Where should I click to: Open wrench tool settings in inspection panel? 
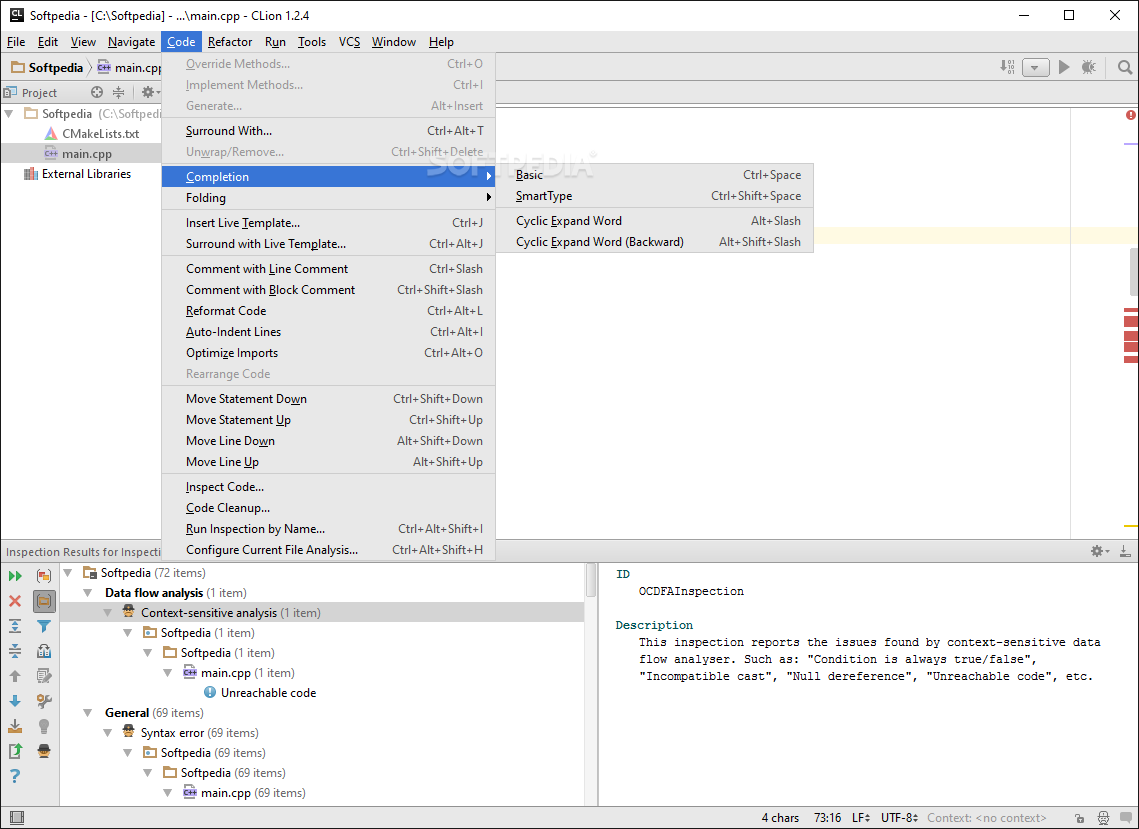tap(44, 701)
